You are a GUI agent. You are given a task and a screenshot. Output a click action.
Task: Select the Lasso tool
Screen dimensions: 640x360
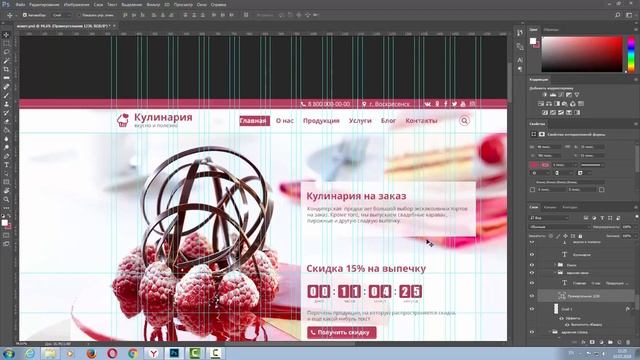(6, 52)
